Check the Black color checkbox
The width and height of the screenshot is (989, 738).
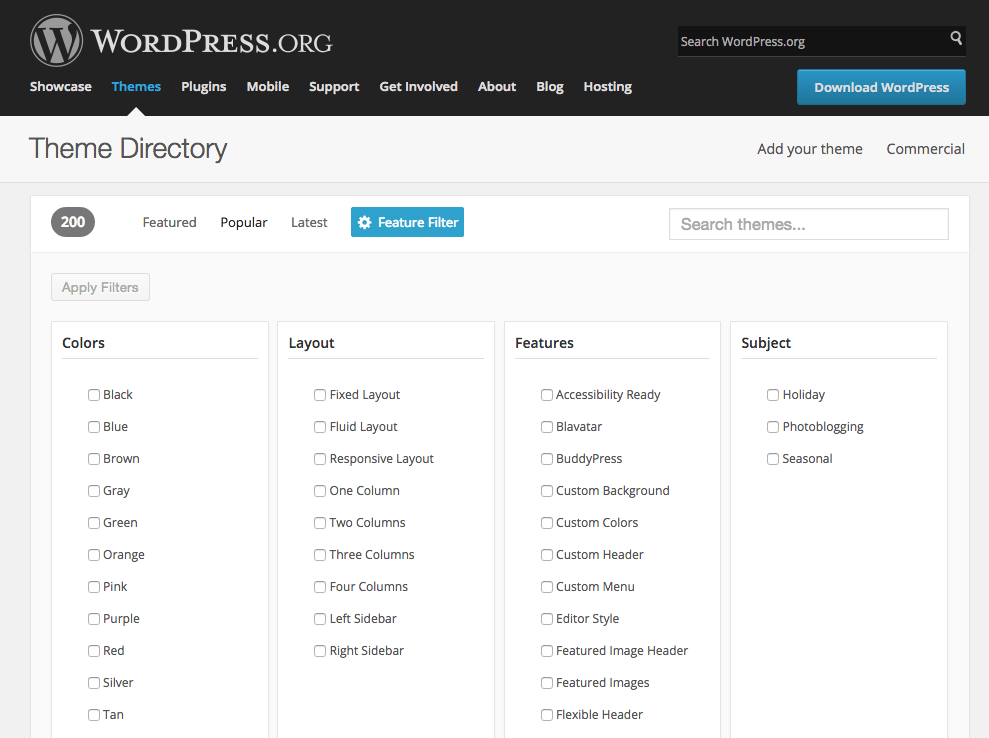[94, 395]
